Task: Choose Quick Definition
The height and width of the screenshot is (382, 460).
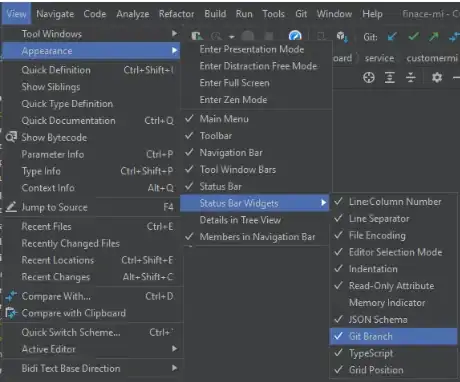Action: point(91,70)
